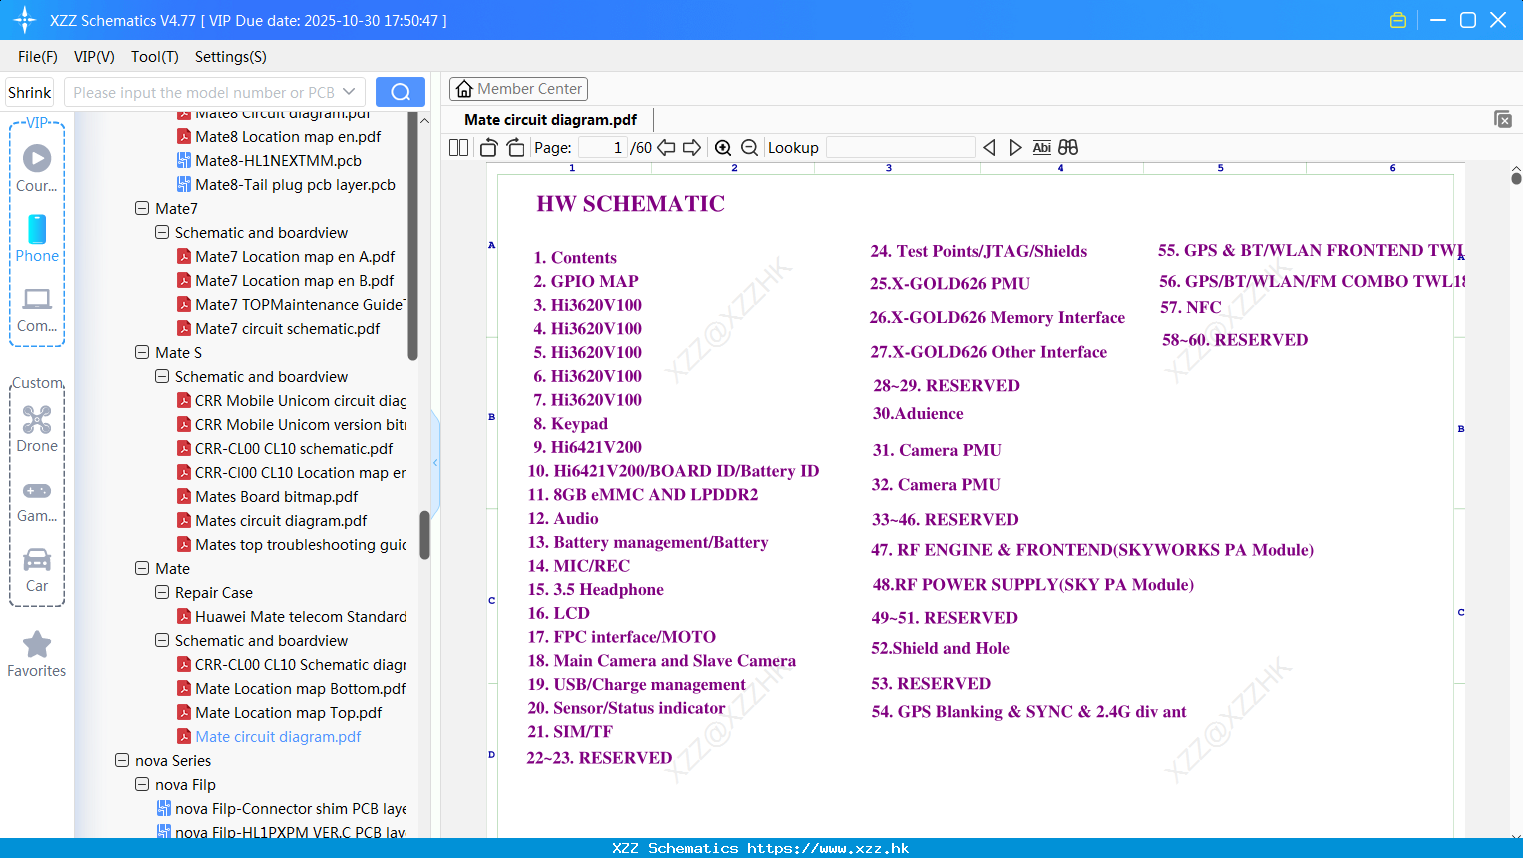Open the Member Center
Image resolution: width=1523 pixels, height=858 pixels.
pyautogui.click(x=518, y=89)
